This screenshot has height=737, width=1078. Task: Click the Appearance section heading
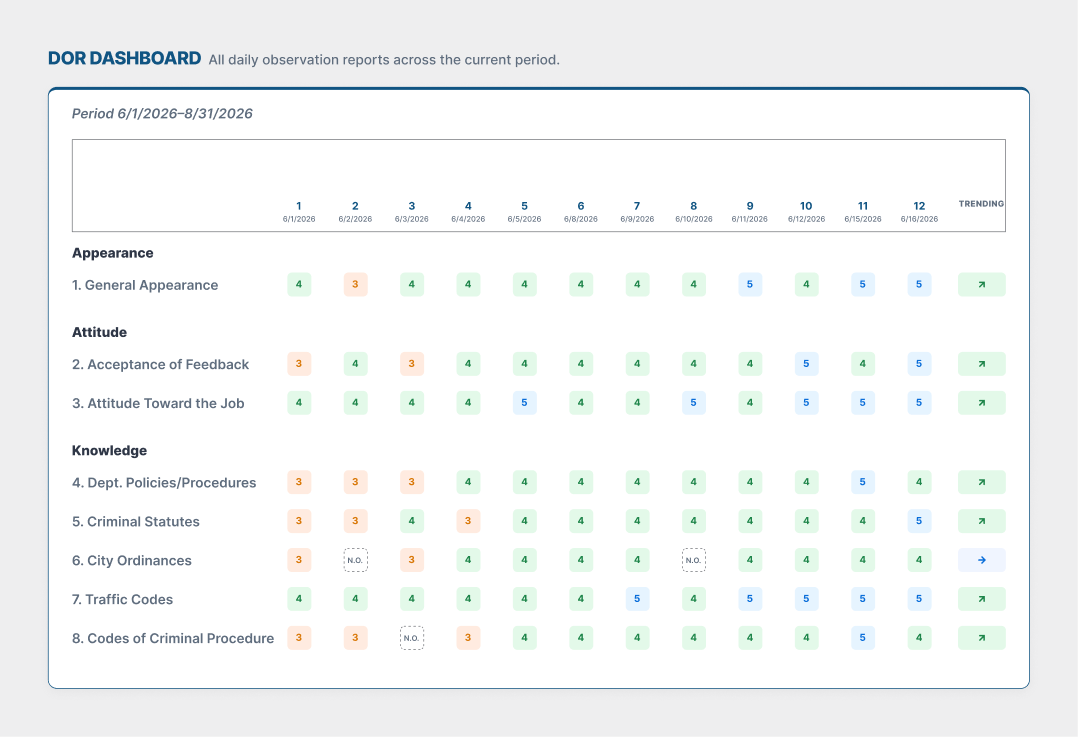pyautogui.click(x=113, y=253)
